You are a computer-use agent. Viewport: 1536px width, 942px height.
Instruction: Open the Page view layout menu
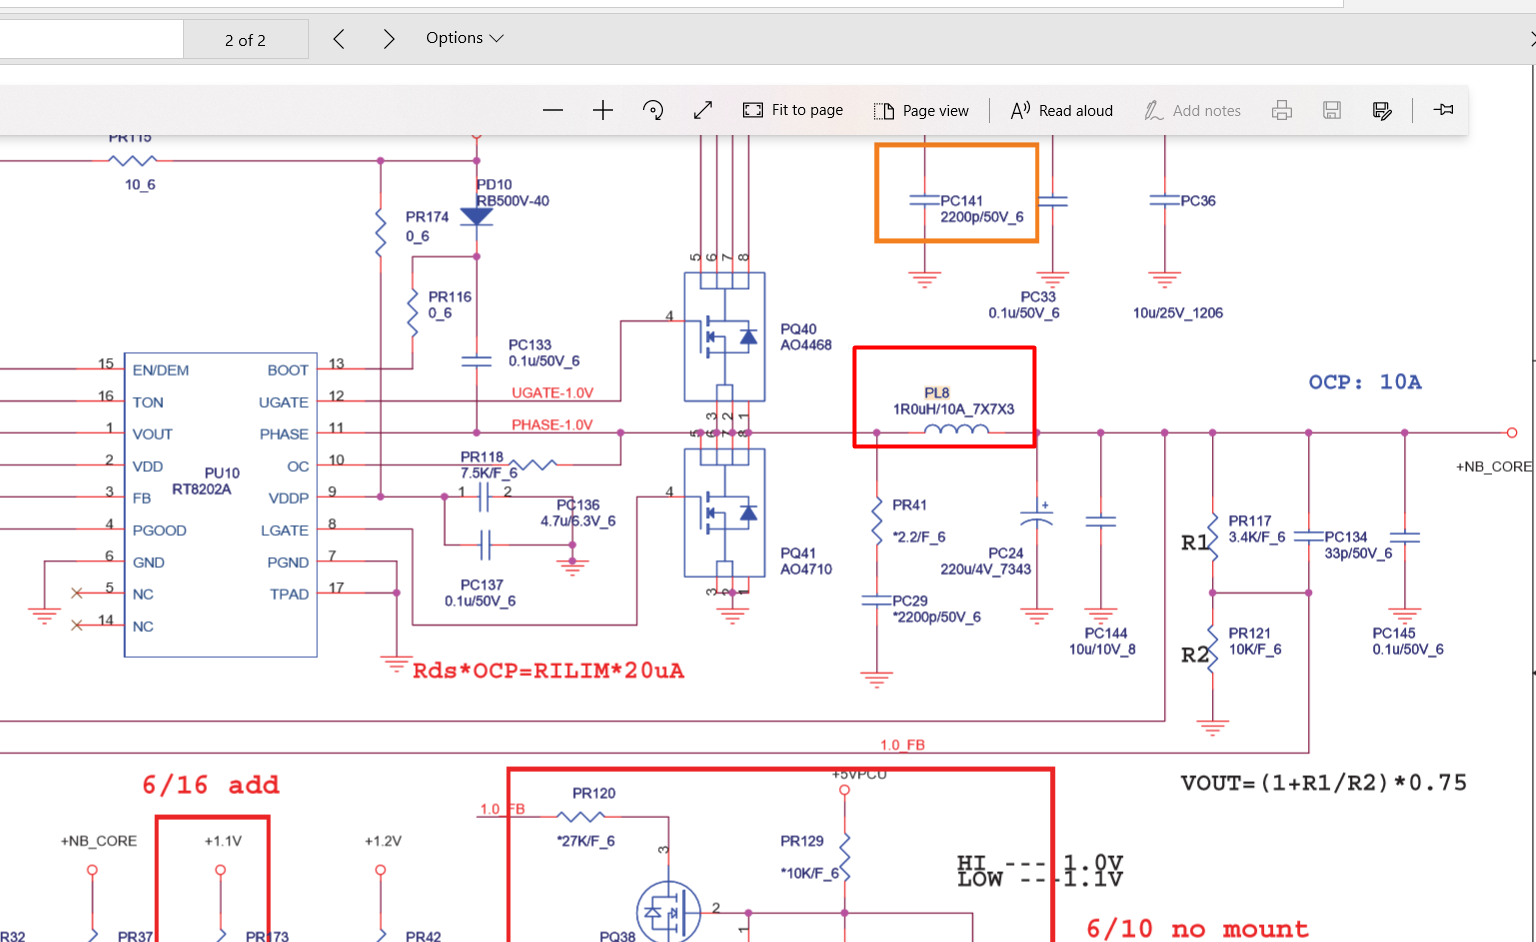pyautogui.click(x=921, y=110)
